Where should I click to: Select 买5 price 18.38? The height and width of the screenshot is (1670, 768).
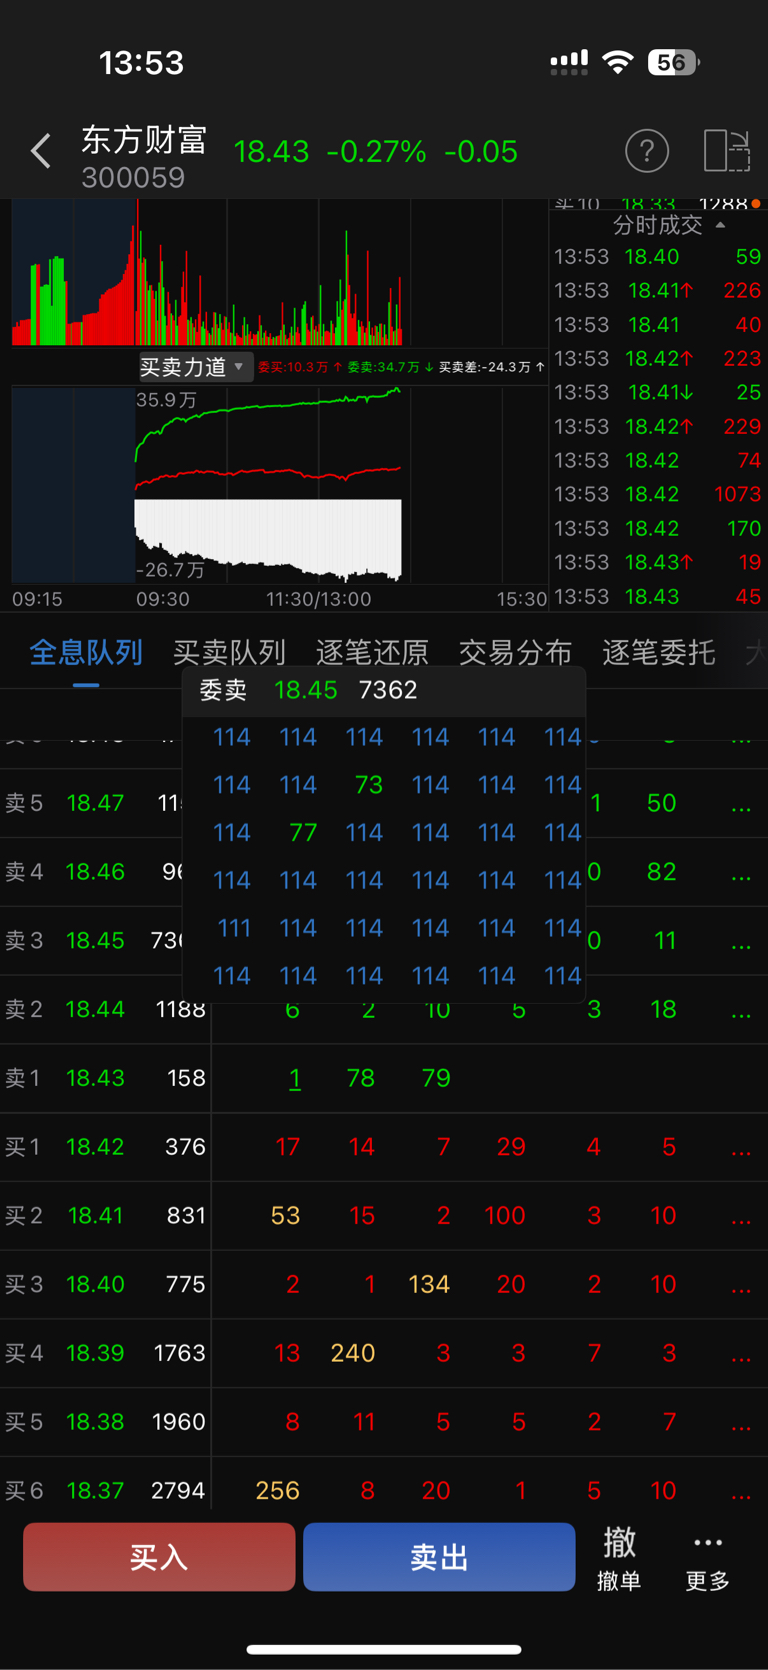(95, 1422)
